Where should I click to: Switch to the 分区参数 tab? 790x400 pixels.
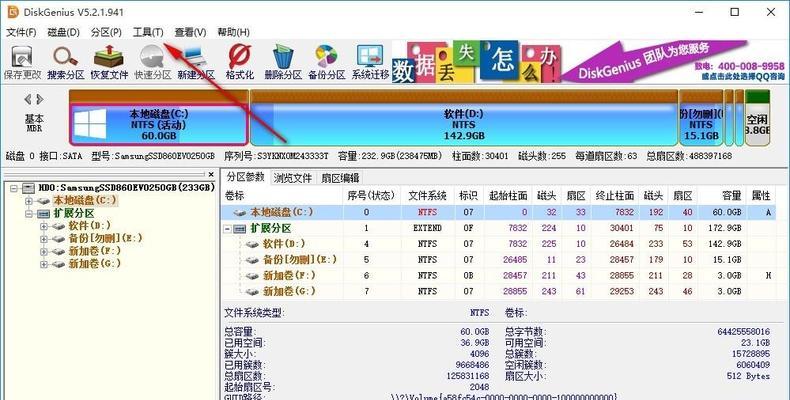[x=245, y=177]
